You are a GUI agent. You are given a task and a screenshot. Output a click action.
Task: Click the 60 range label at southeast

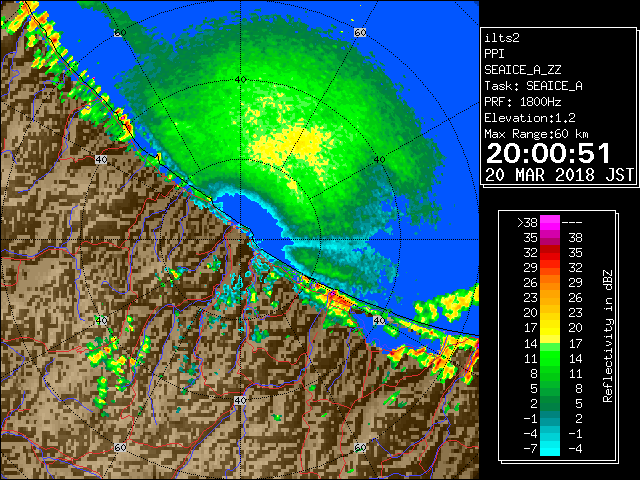pyautogui.click(x=360, y=448)
